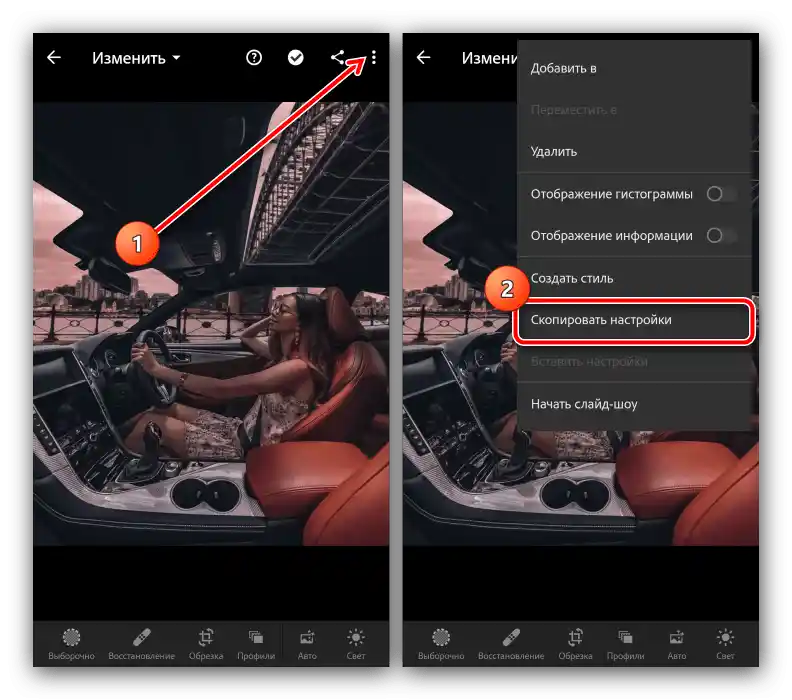Choose Добавить в menu item
Image resolution: width=792 pixels, height=700 pixels.
634,68
